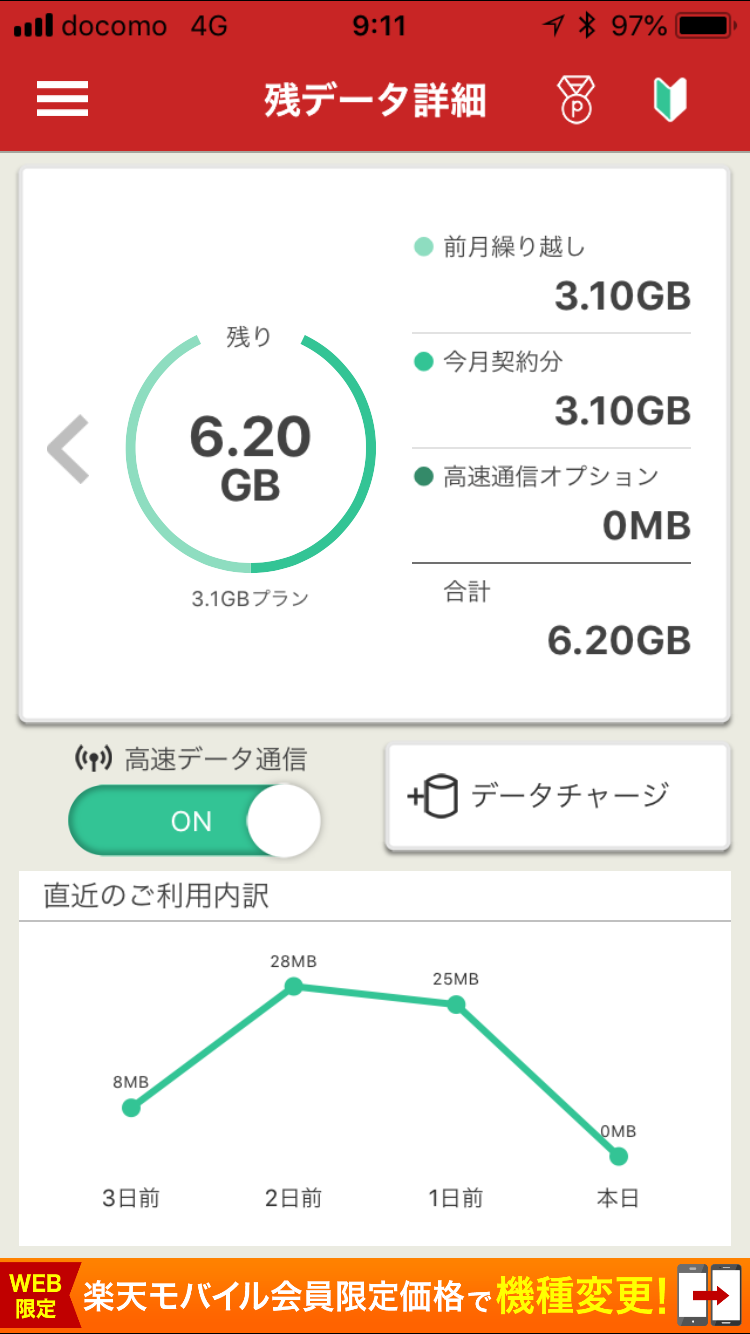The image size is (750, 1334).
Task: Tap the 25MB point for 1日前
Action: (456, 1004)
